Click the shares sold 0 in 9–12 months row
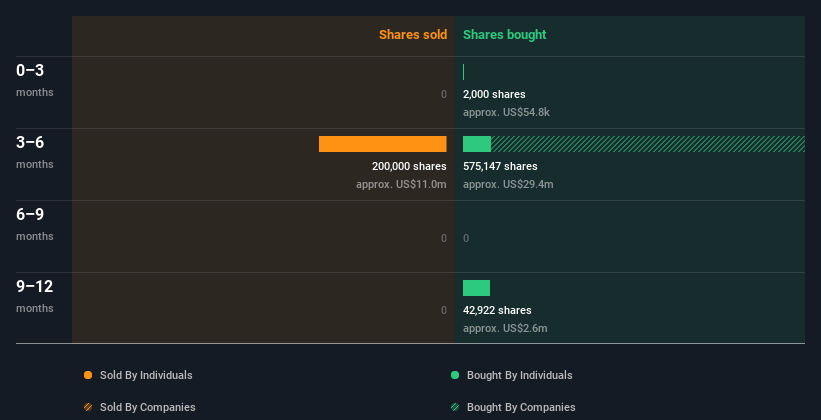Screen dimensions: 821x420 (444, 310)
